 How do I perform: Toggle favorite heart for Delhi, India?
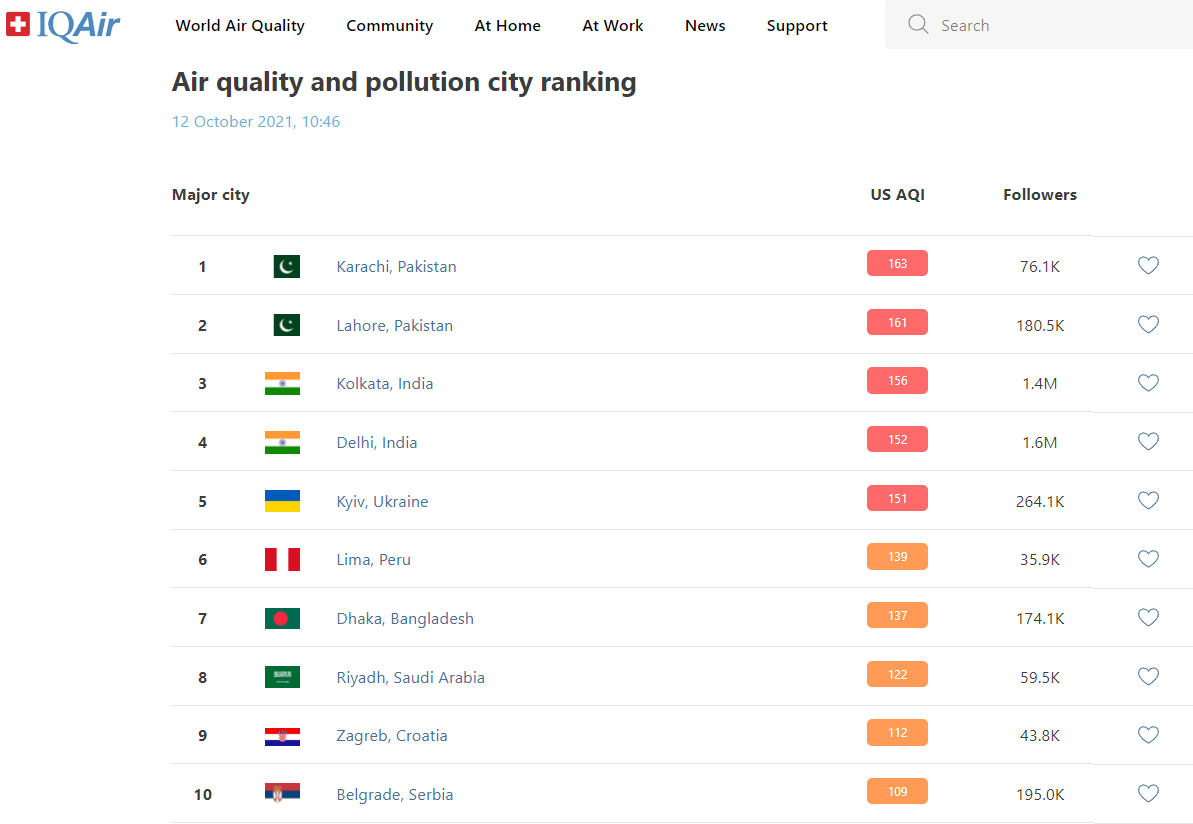[x=1148, y=441]
